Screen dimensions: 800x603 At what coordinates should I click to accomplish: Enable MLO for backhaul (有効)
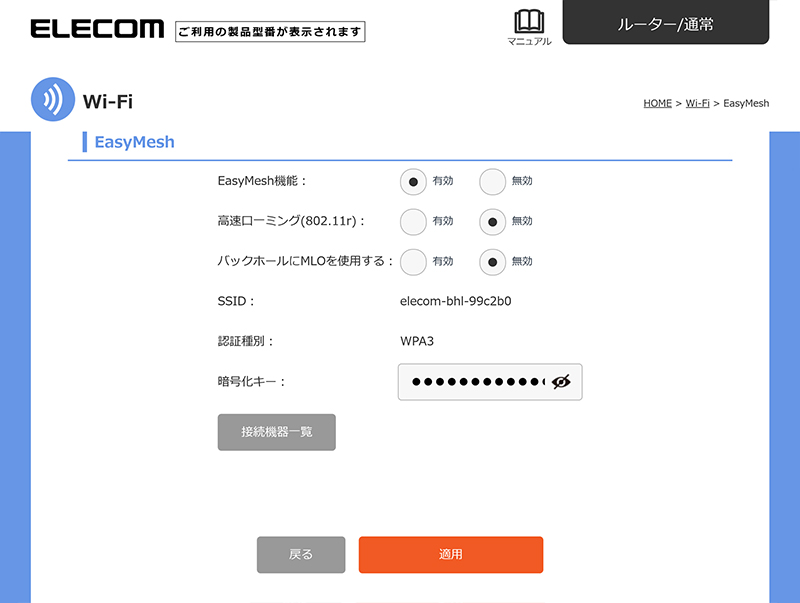[x=413, y=261]
